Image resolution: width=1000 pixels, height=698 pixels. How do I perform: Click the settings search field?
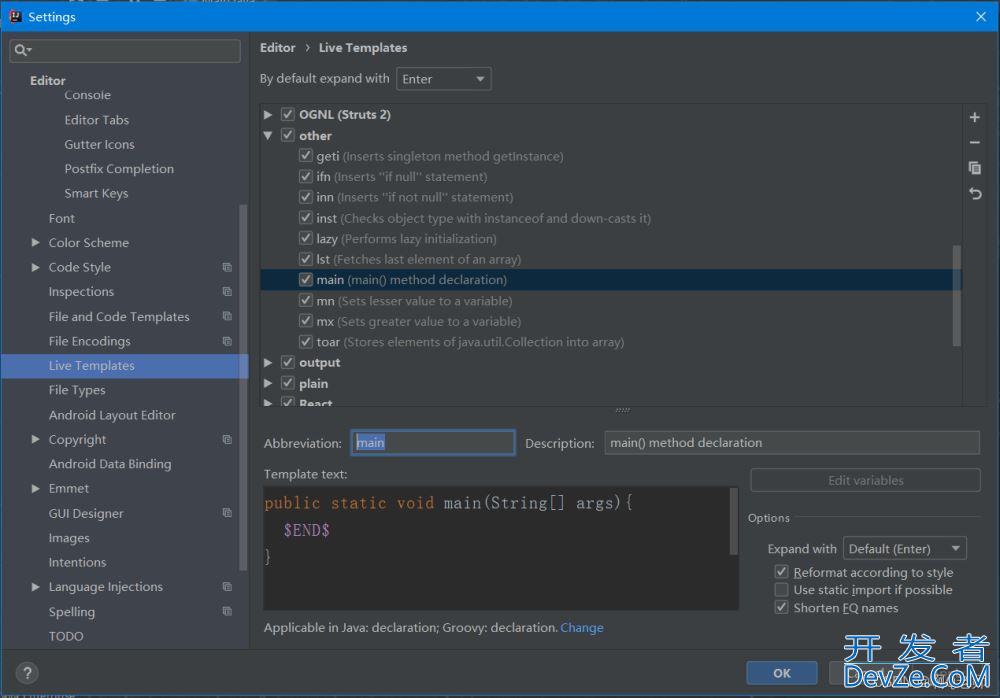tap(125, 50)
